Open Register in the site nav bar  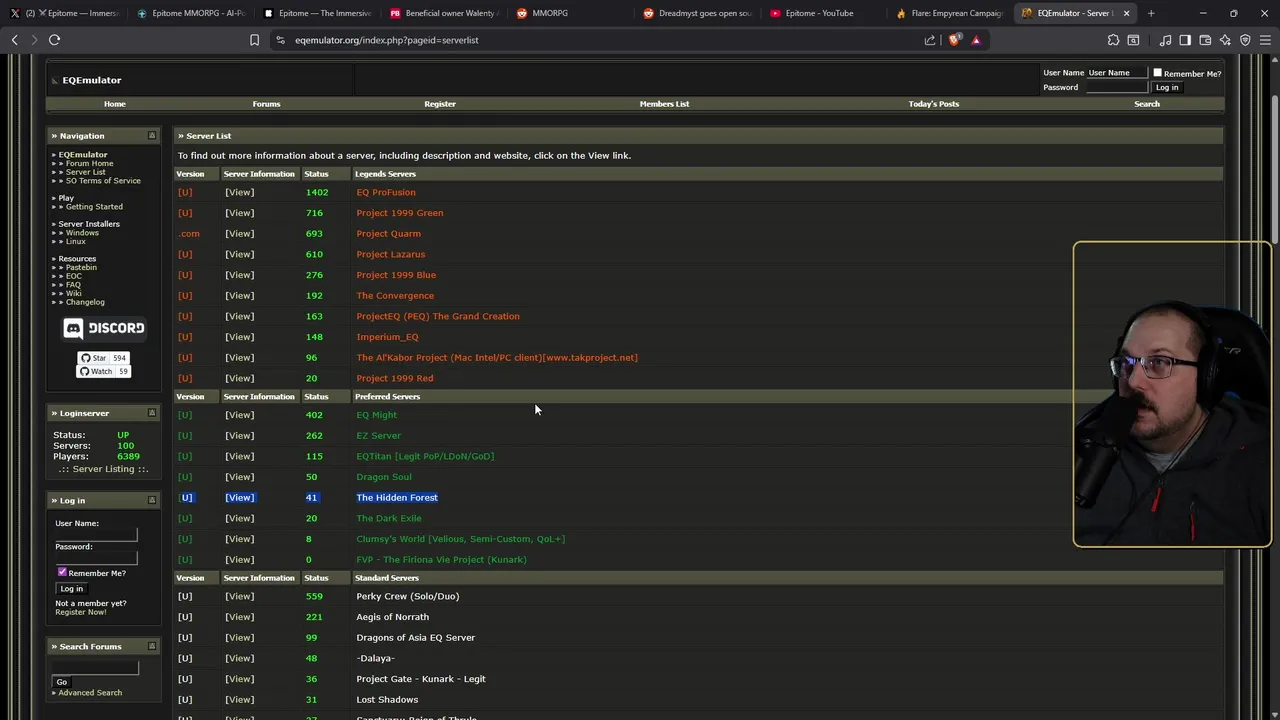440,104
